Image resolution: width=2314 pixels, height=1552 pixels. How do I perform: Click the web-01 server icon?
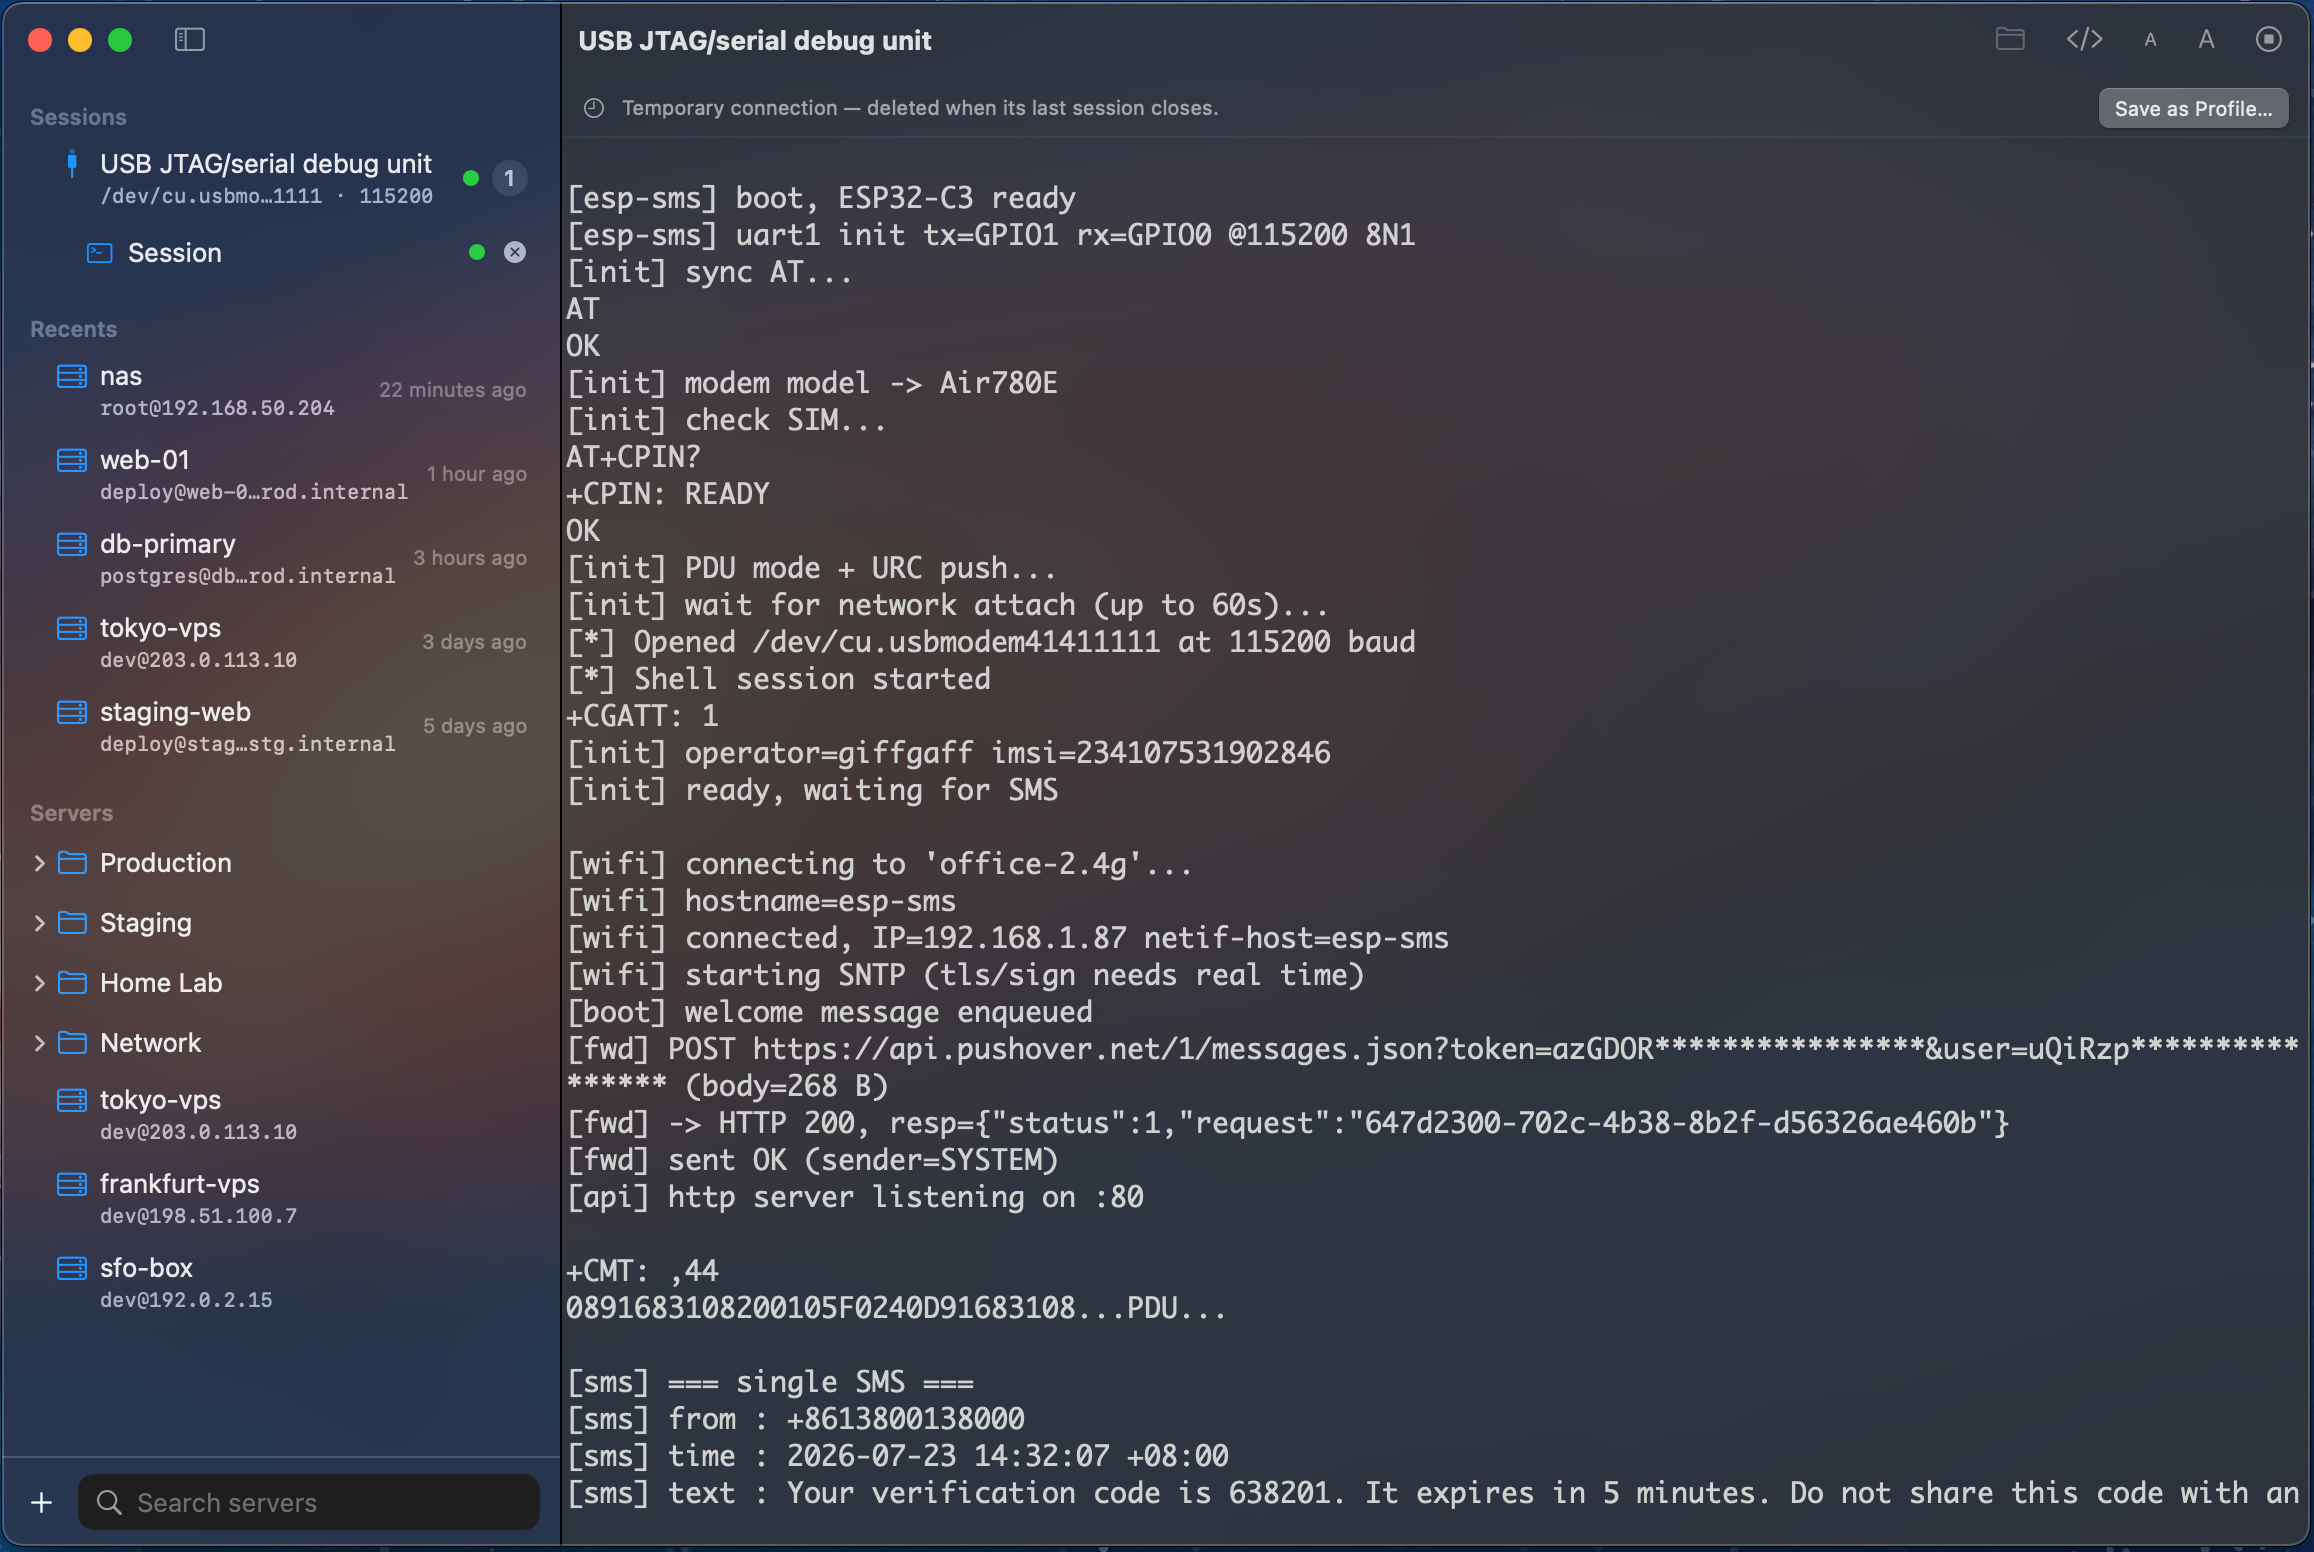click(x=71, y=460)
